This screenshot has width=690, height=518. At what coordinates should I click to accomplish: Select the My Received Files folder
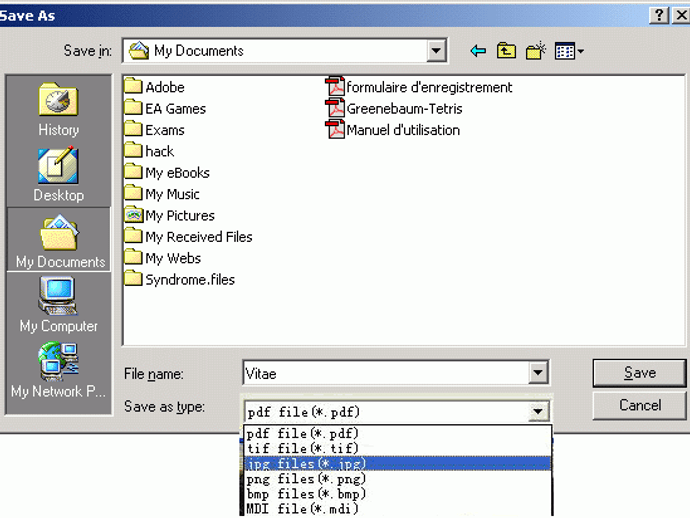tap(188, 237)
